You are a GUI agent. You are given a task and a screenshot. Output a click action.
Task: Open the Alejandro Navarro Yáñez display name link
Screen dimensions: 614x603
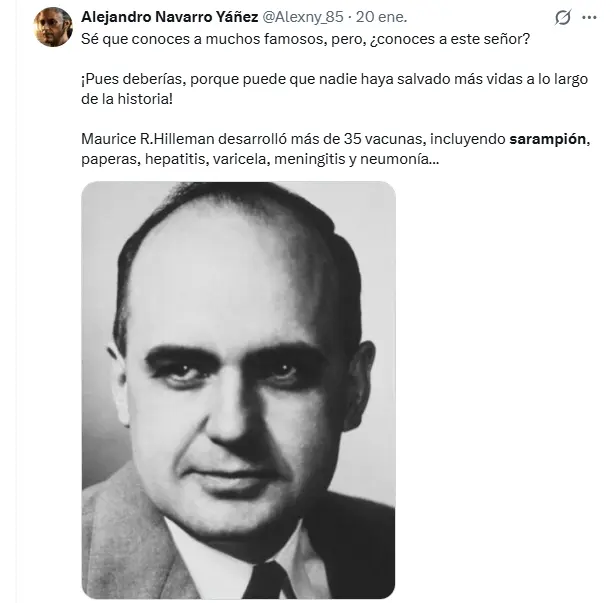tap(170, 17)
